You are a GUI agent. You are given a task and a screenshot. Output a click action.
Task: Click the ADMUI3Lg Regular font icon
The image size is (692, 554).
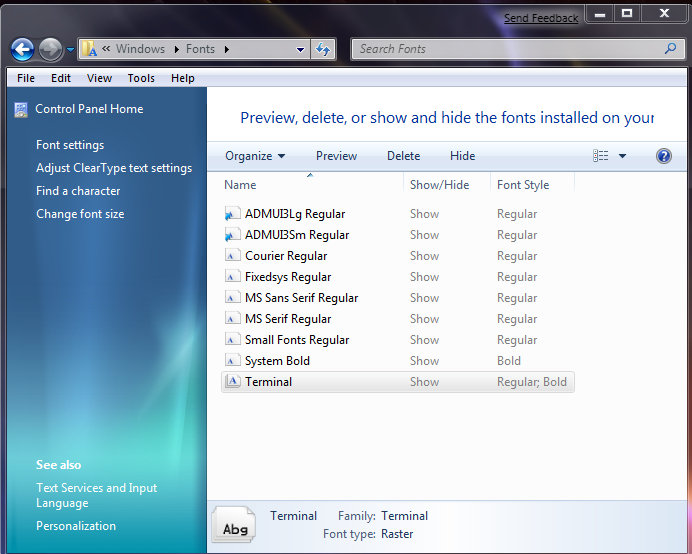[x=232, y=214]
